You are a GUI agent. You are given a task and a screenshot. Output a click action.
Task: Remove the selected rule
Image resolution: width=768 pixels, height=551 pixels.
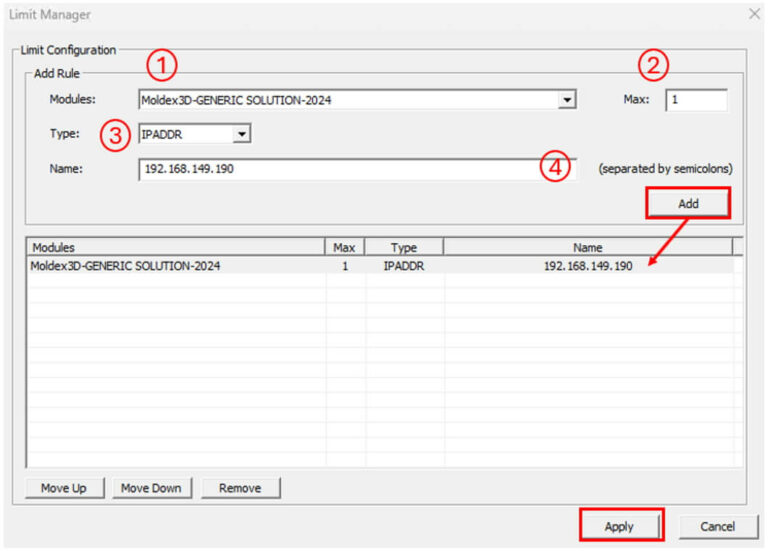point(240,488)
